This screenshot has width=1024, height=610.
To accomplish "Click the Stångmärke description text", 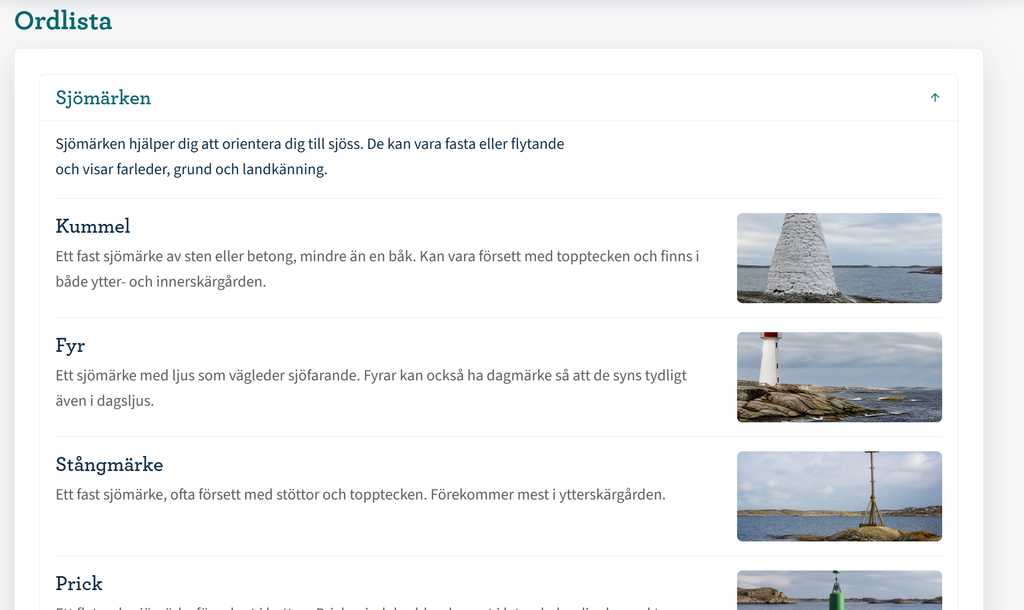I will (x=360, y=494).
